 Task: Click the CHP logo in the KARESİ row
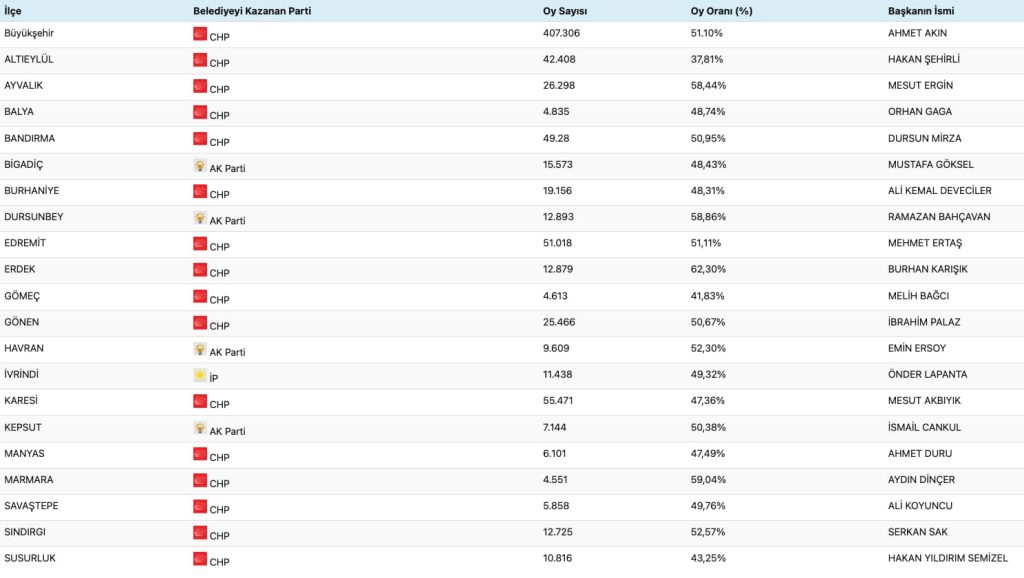tap(200, 401)
